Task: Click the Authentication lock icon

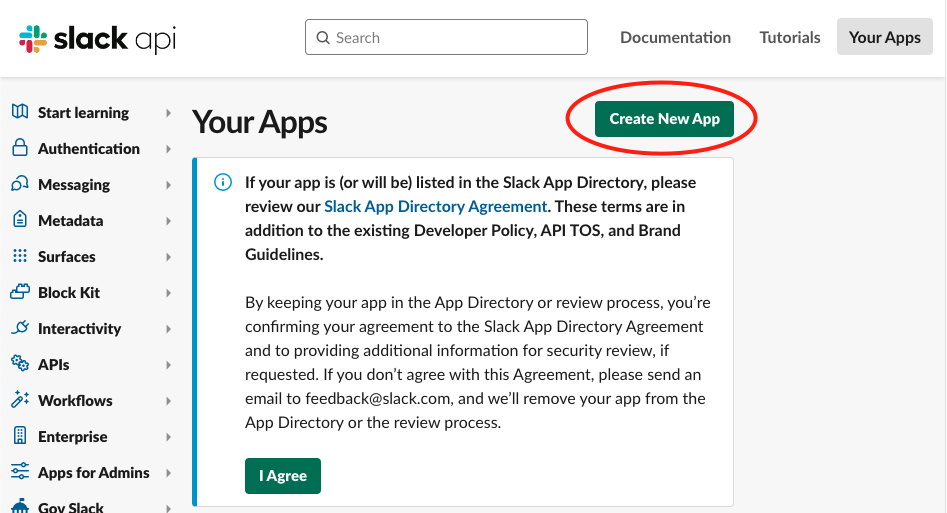Action: (x=20, y=147)
